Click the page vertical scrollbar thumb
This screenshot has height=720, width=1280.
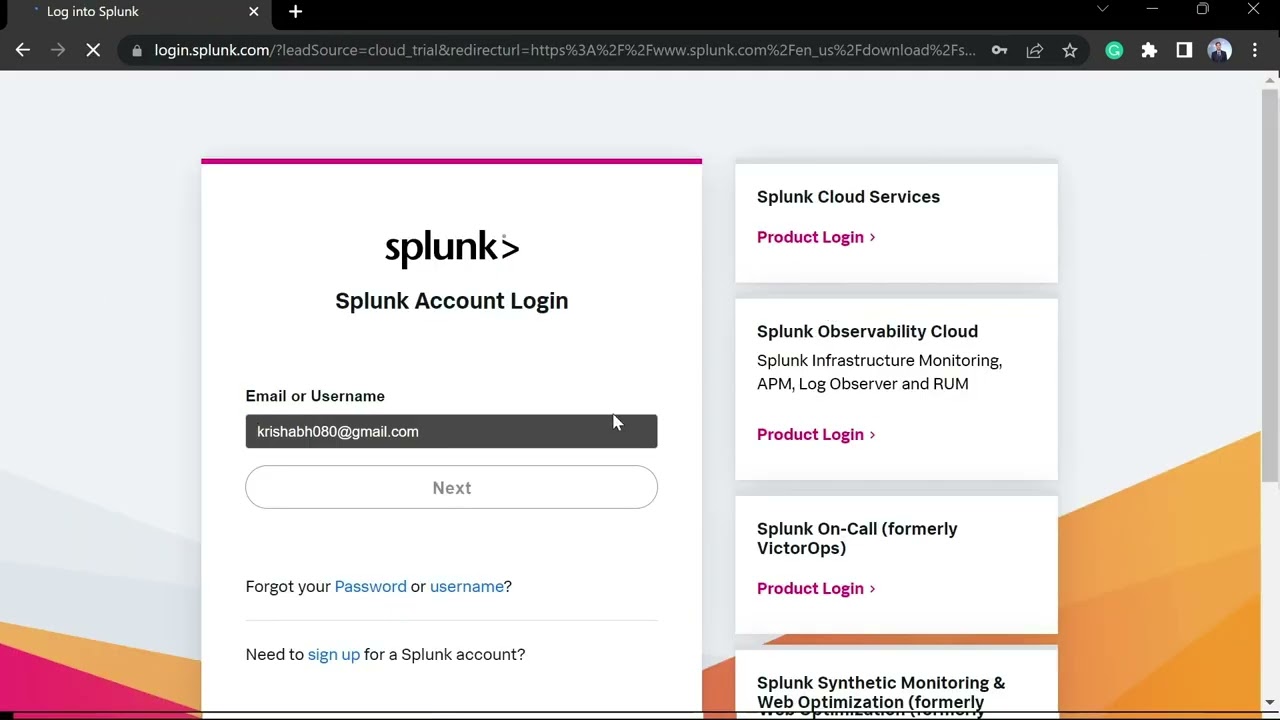[x=1270, y=285]
